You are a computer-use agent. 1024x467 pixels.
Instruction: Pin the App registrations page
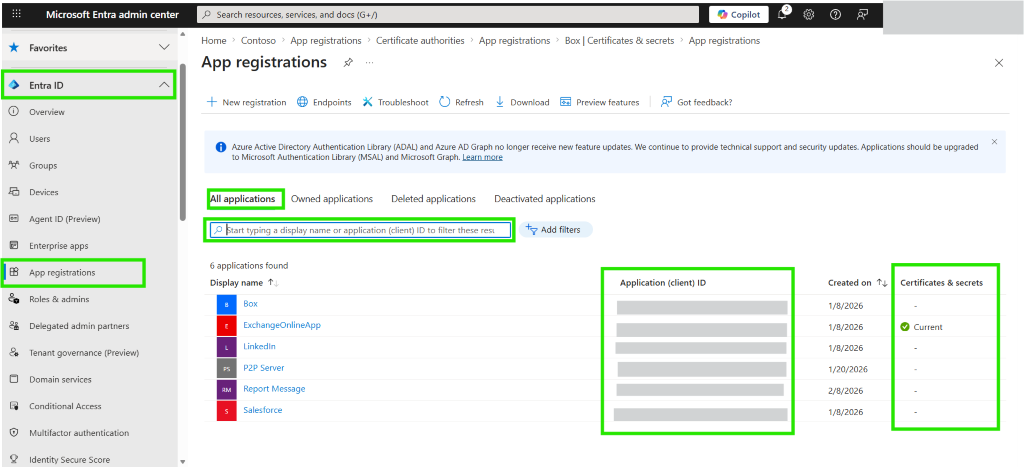click(348, 63)
